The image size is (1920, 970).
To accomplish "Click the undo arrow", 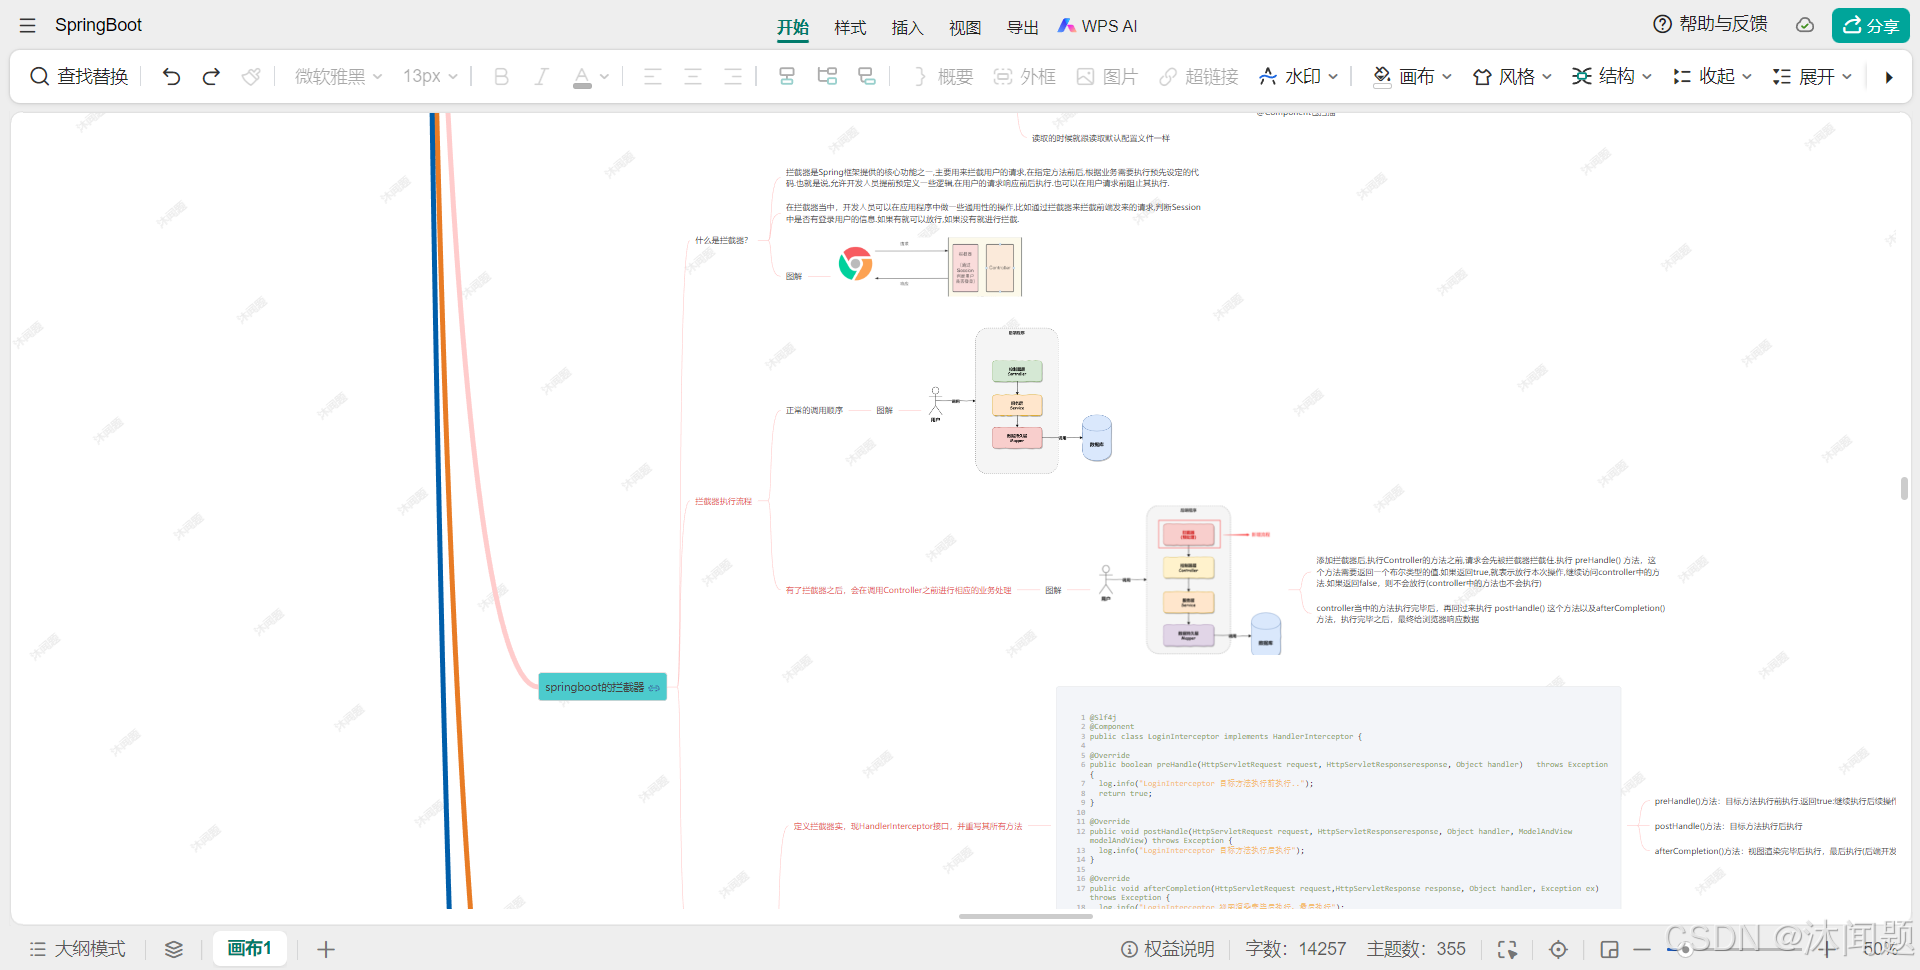I will point(171,76).
